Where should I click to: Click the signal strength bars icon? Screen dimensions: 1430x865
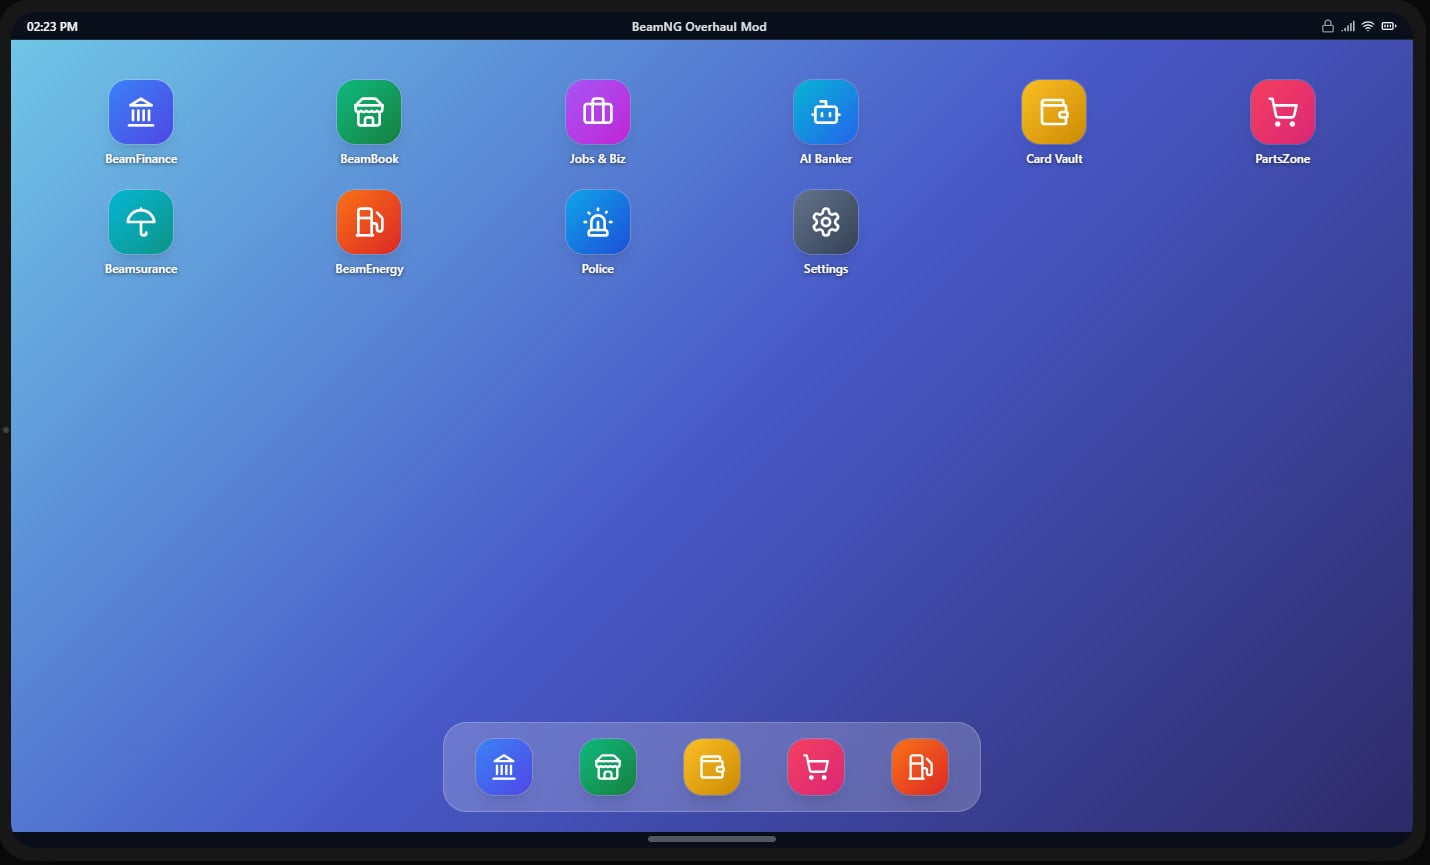pyautogui.click(x=1348, y=26)
